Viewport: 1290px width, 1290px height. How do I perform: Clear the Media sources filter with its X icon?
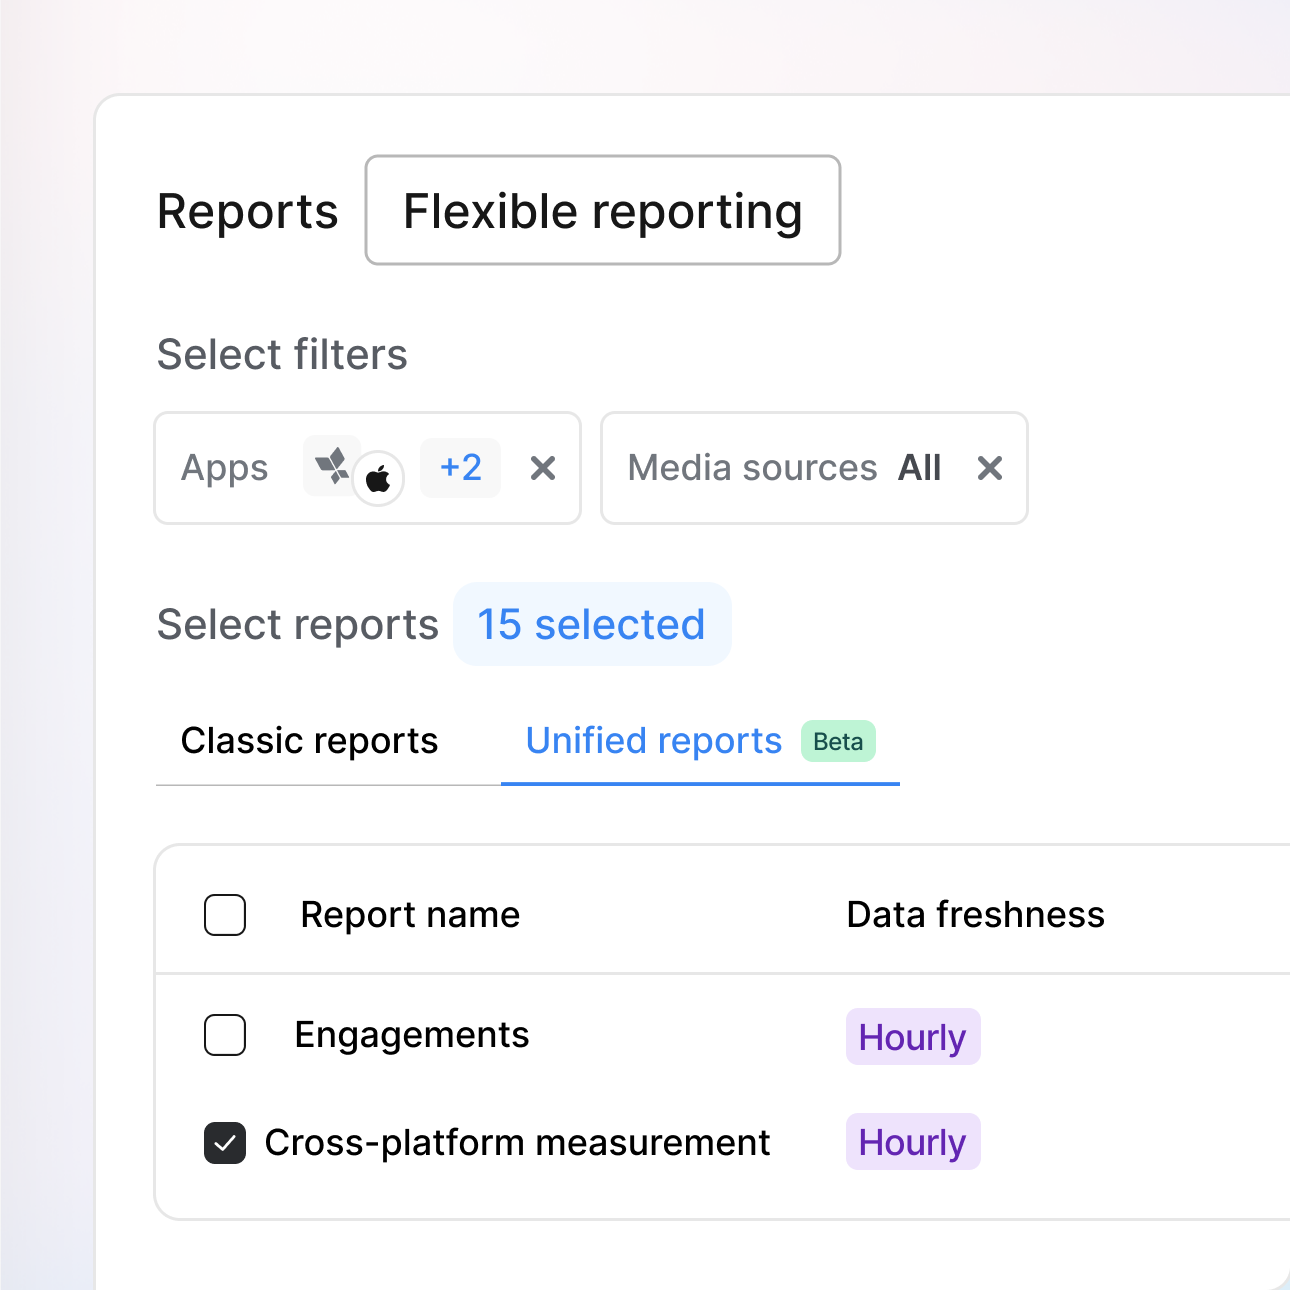(989, 468)
